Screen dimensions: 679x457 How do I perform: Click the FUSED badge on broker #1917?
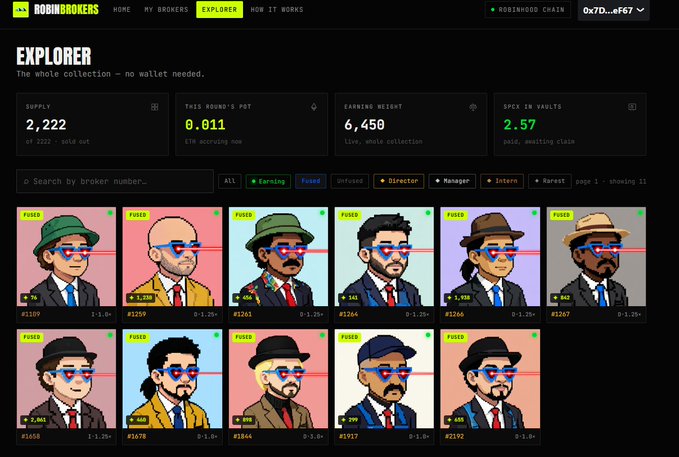tap(349, 337)
